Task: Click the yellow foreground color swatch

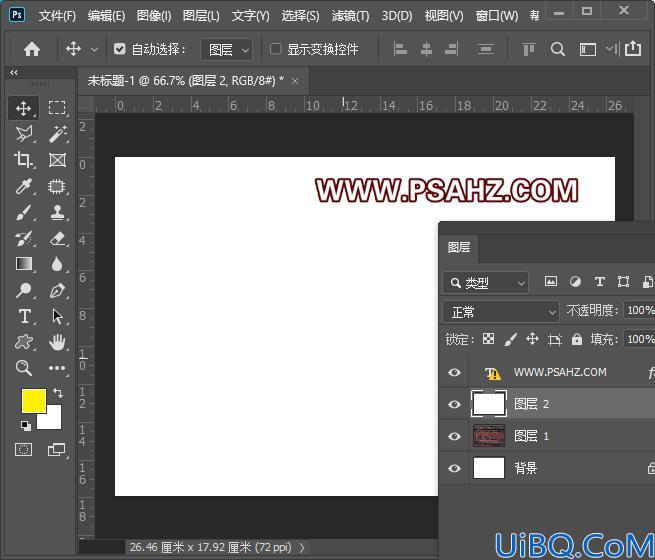Action: coord(33,400)
